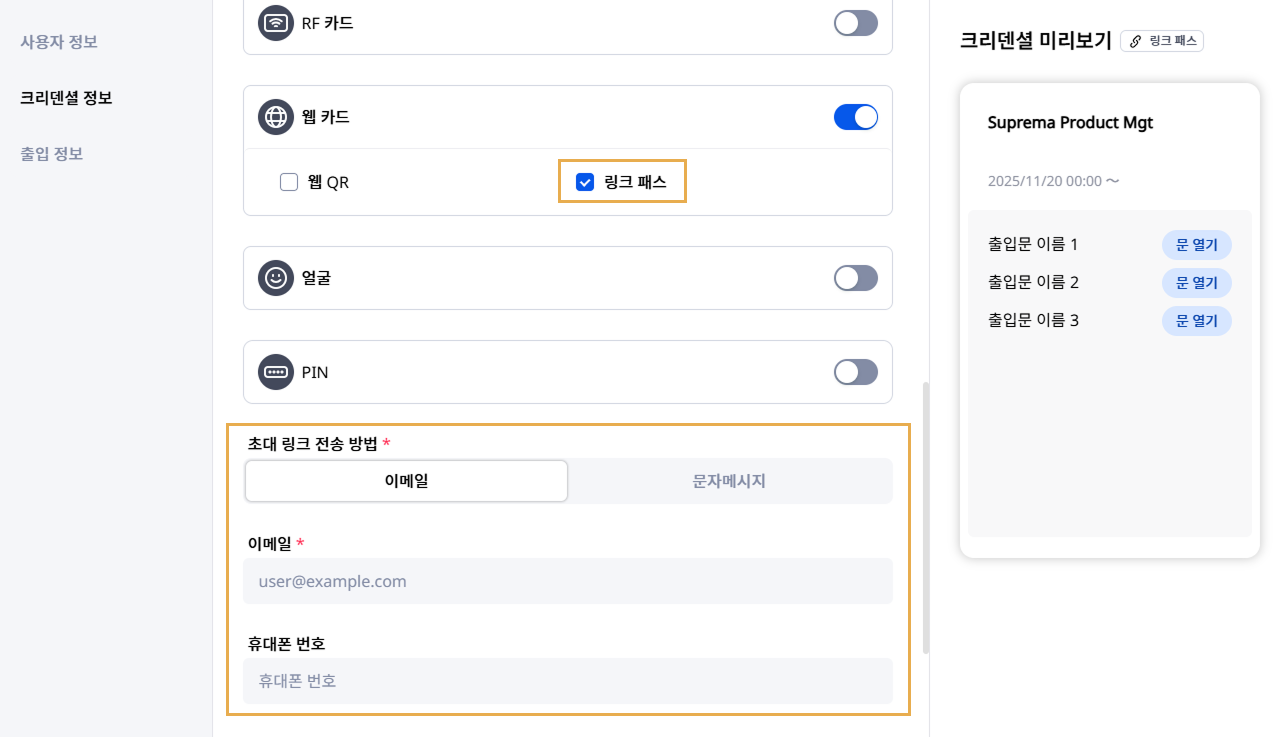The image size is (1280, 737).
Task: Enable the 얼굴 credential toggle
Action: (855, 278)
